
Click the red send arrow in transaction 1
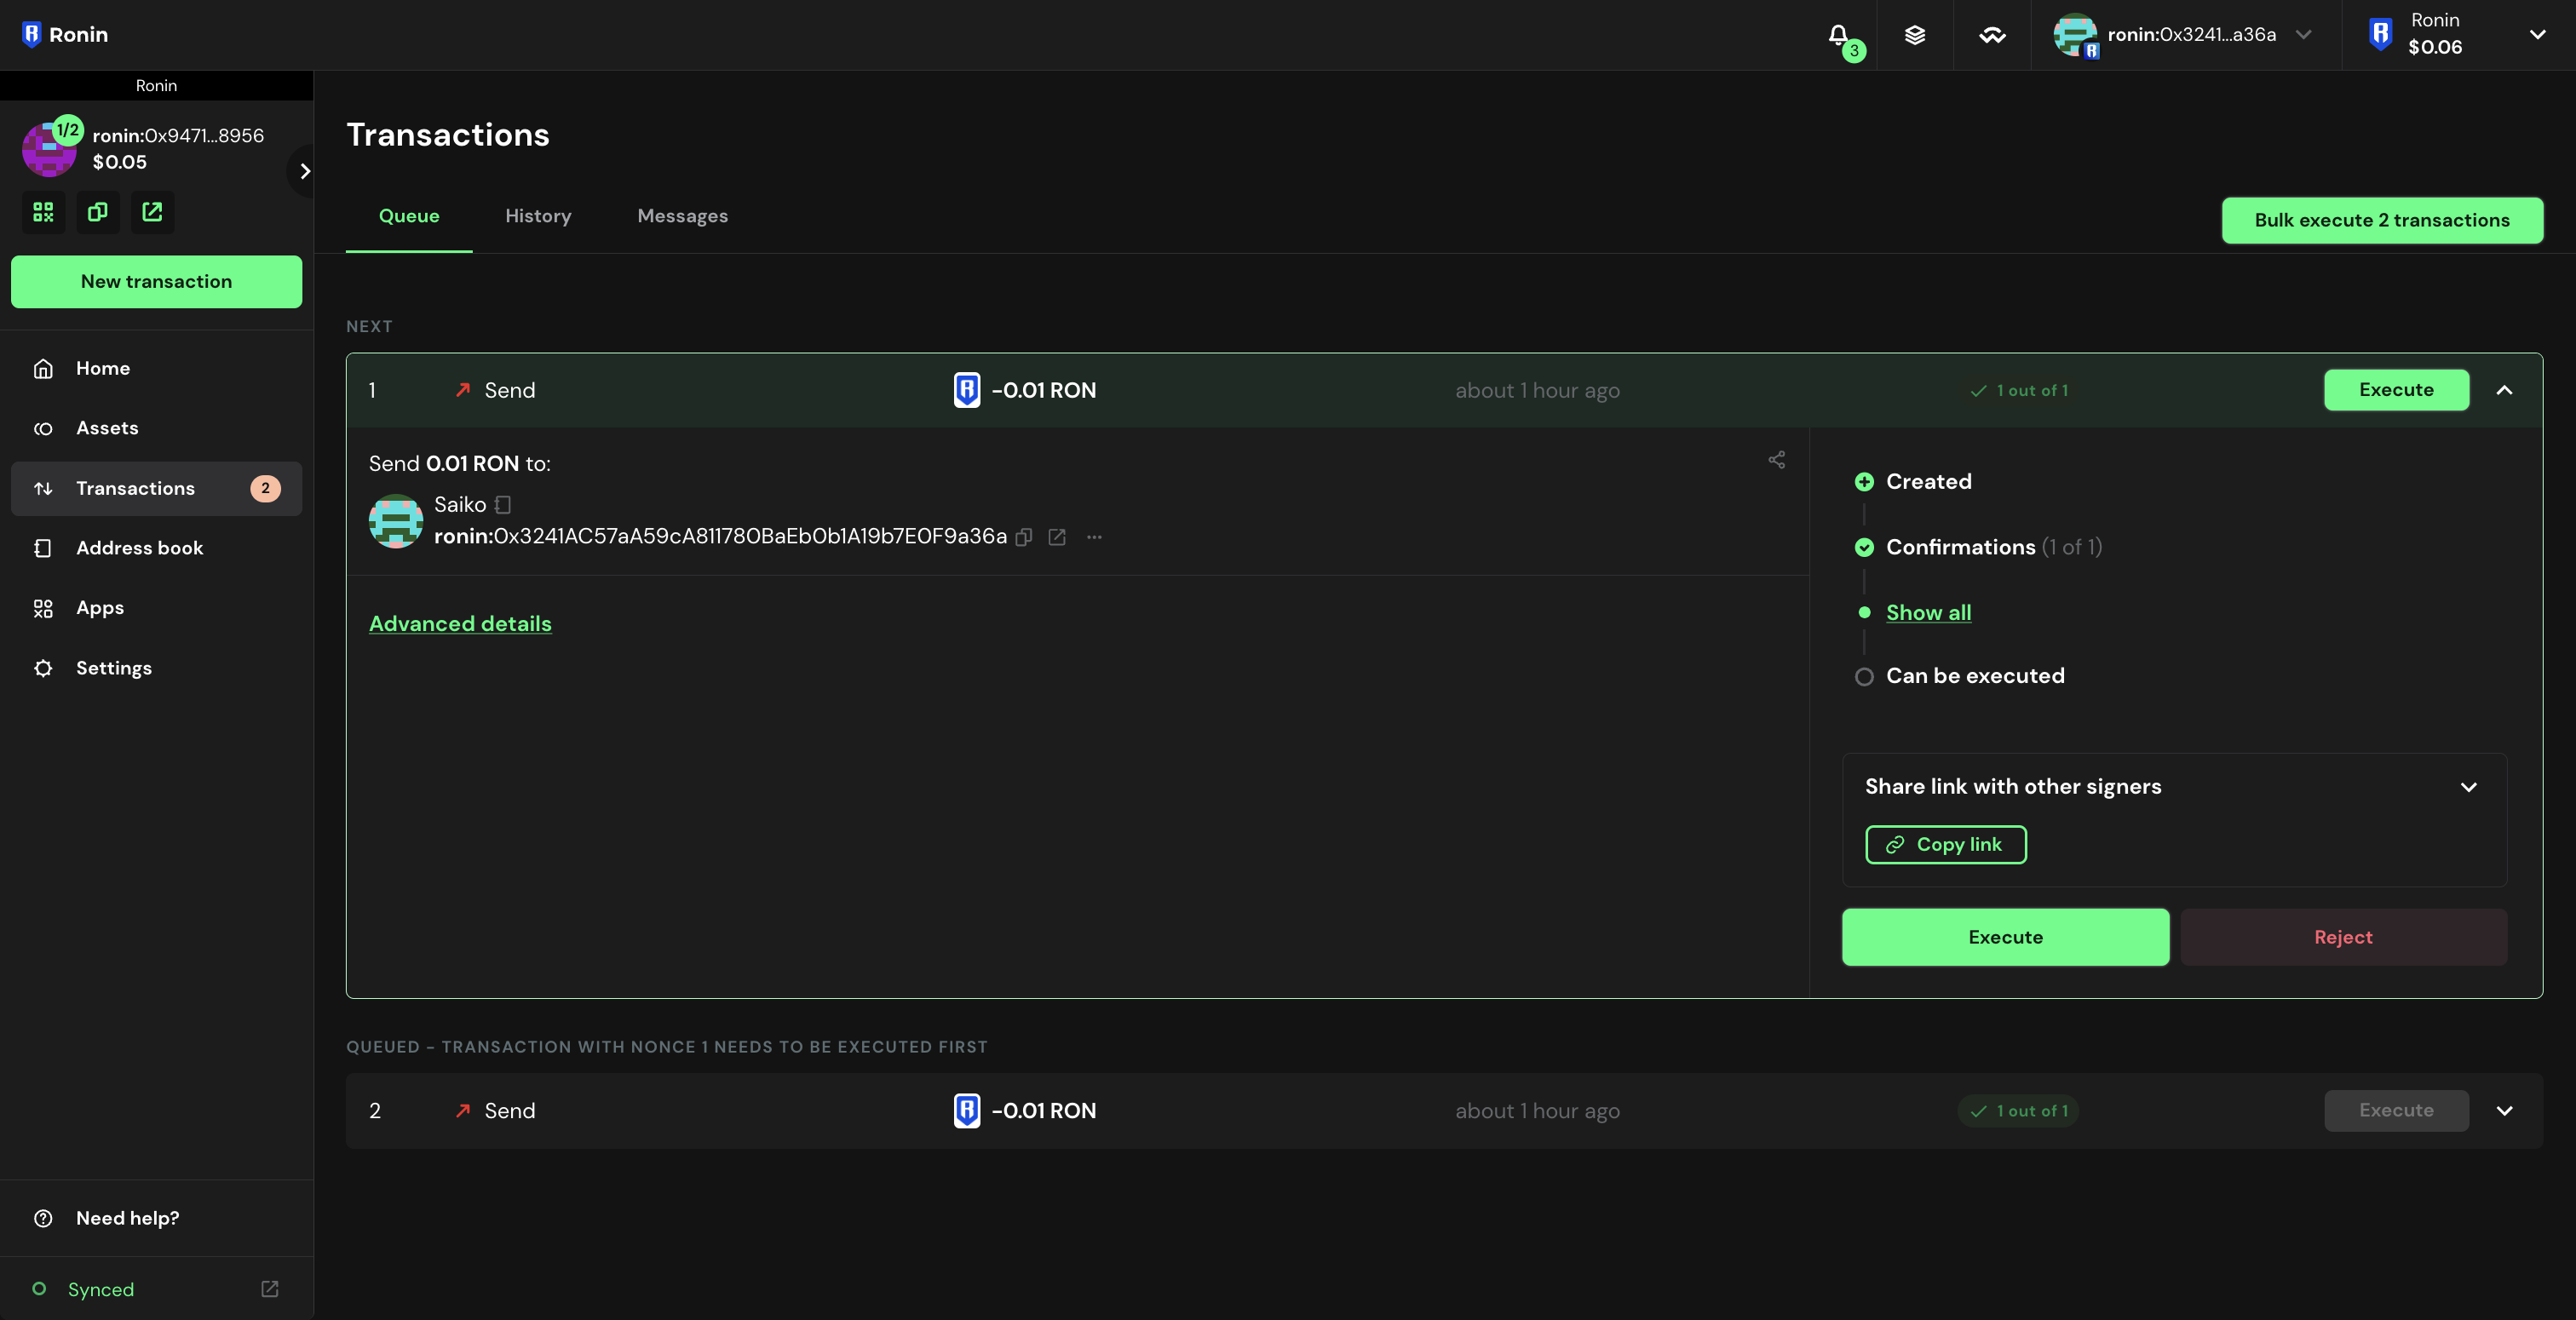coord(463,390)
